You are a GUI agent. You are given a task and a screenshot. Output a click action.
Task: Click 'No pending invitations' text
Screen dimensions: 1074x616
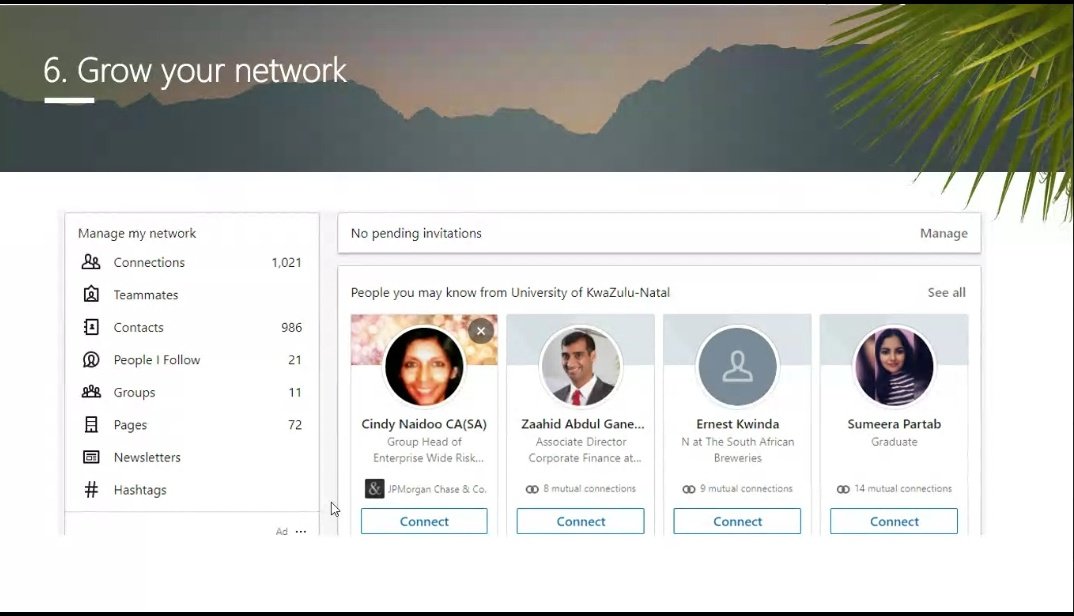(416, 233)
